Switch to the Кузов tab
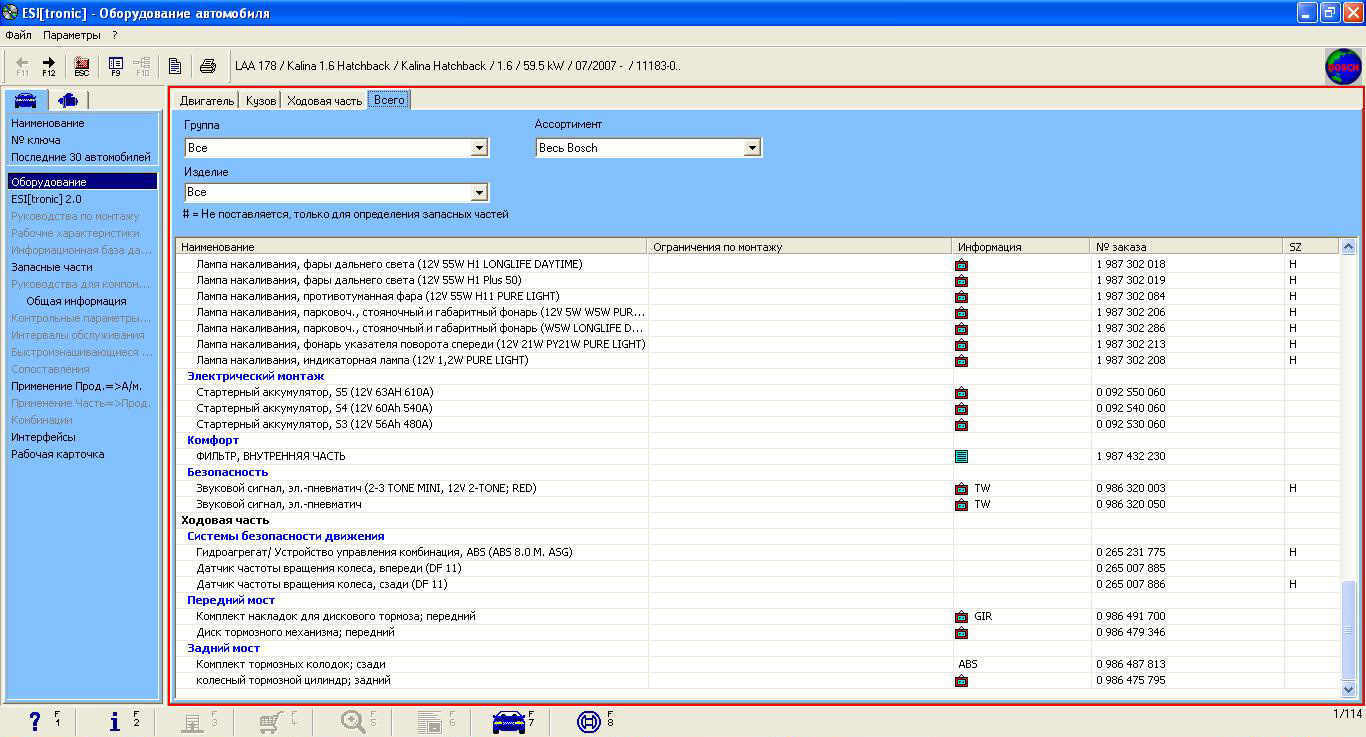Image resolution: width=1366 pixels, height=737 pixels. tap(261, 101)
